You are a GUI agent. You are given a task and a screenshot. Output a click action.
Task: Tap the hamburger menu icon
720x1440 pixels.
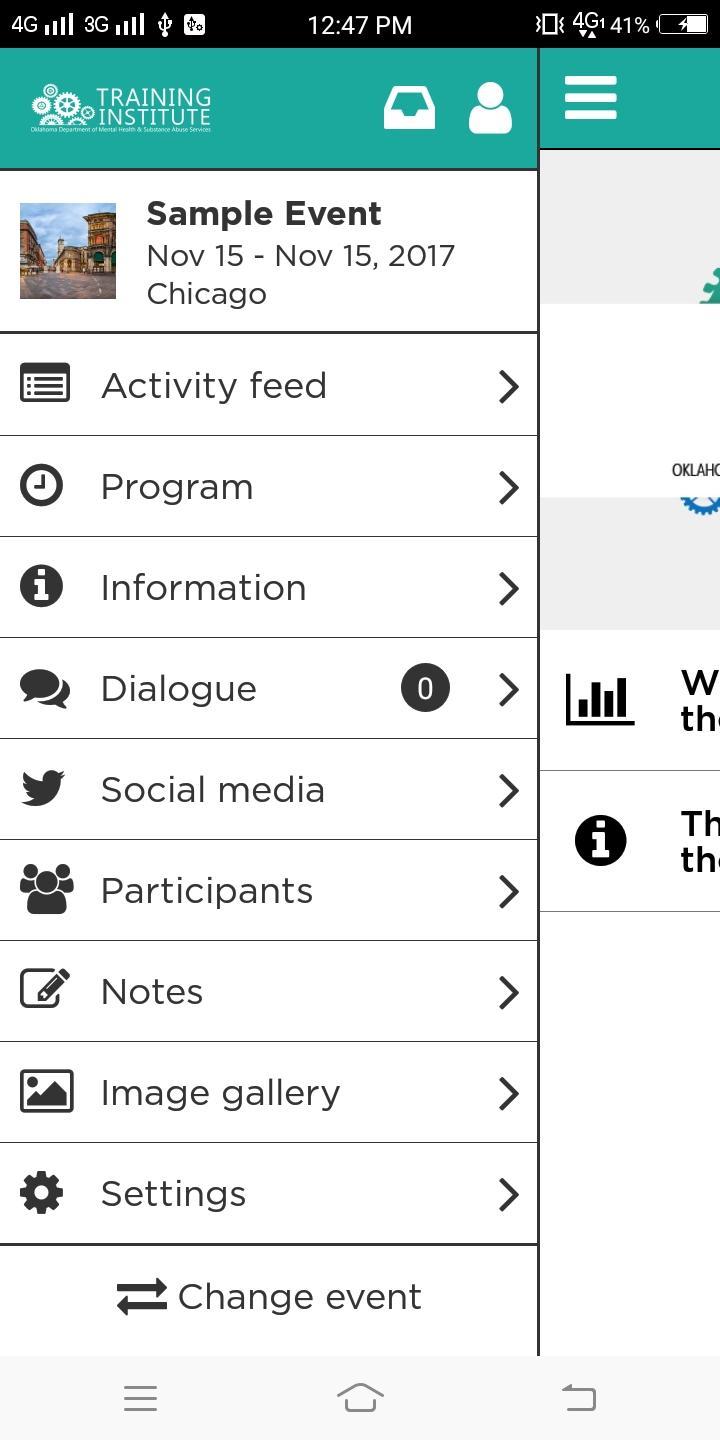point(590,98)
